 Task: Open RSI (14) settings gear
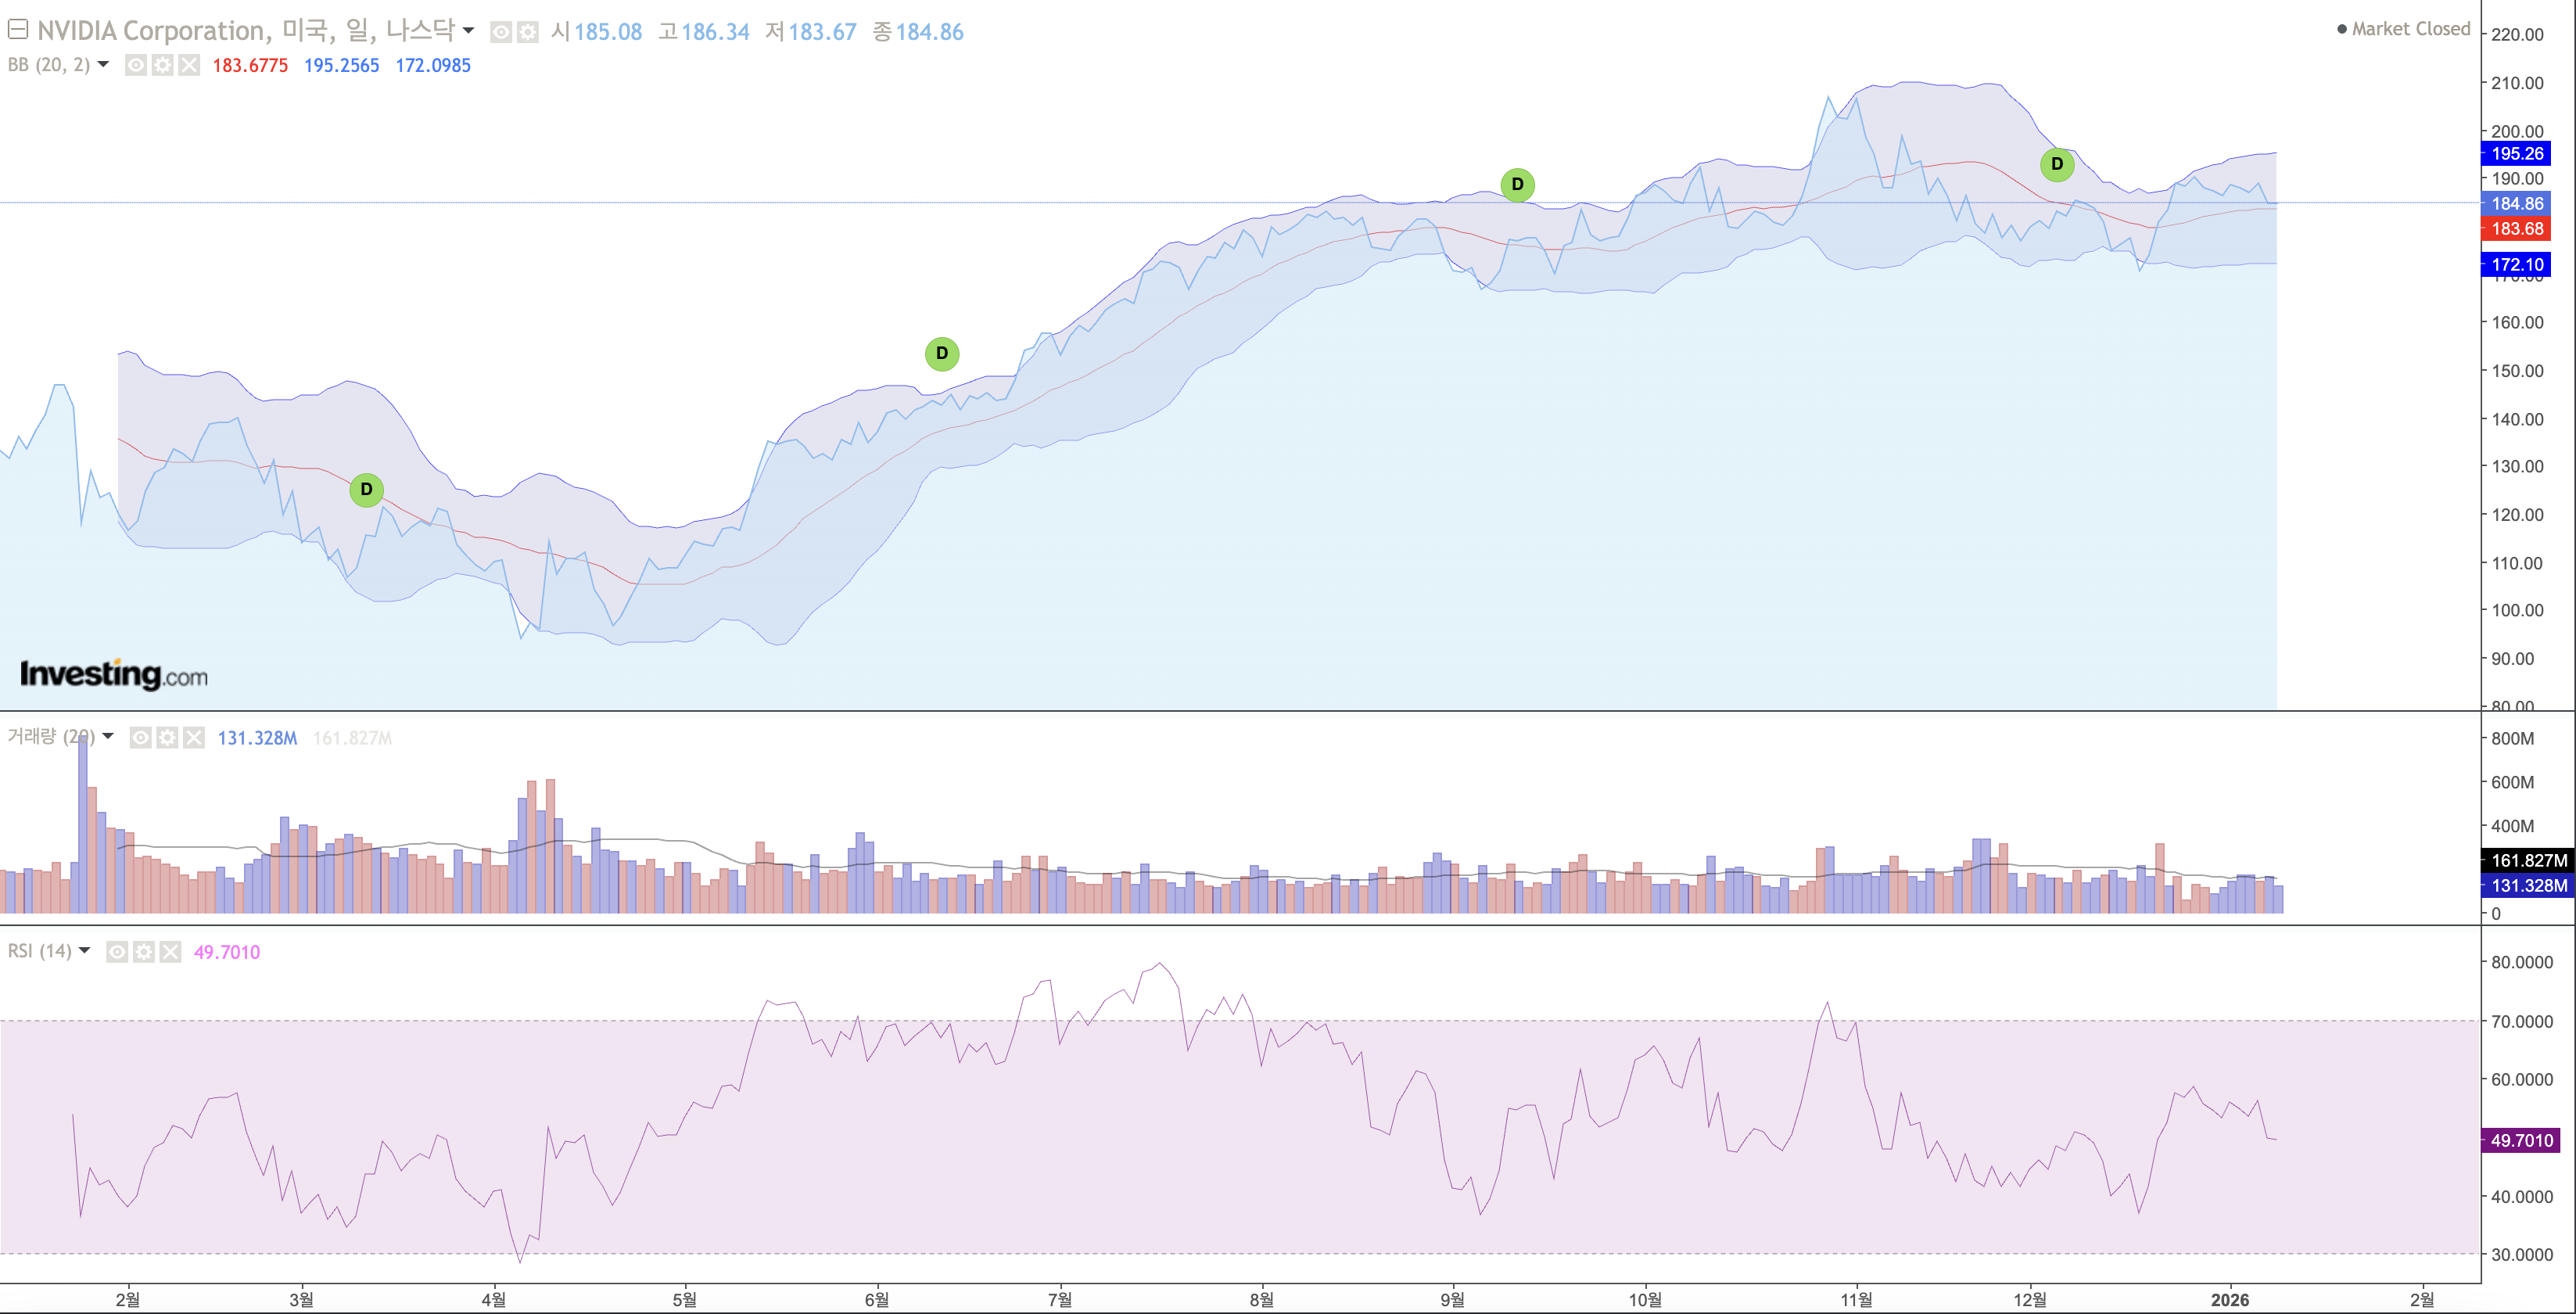pos(144,952)
